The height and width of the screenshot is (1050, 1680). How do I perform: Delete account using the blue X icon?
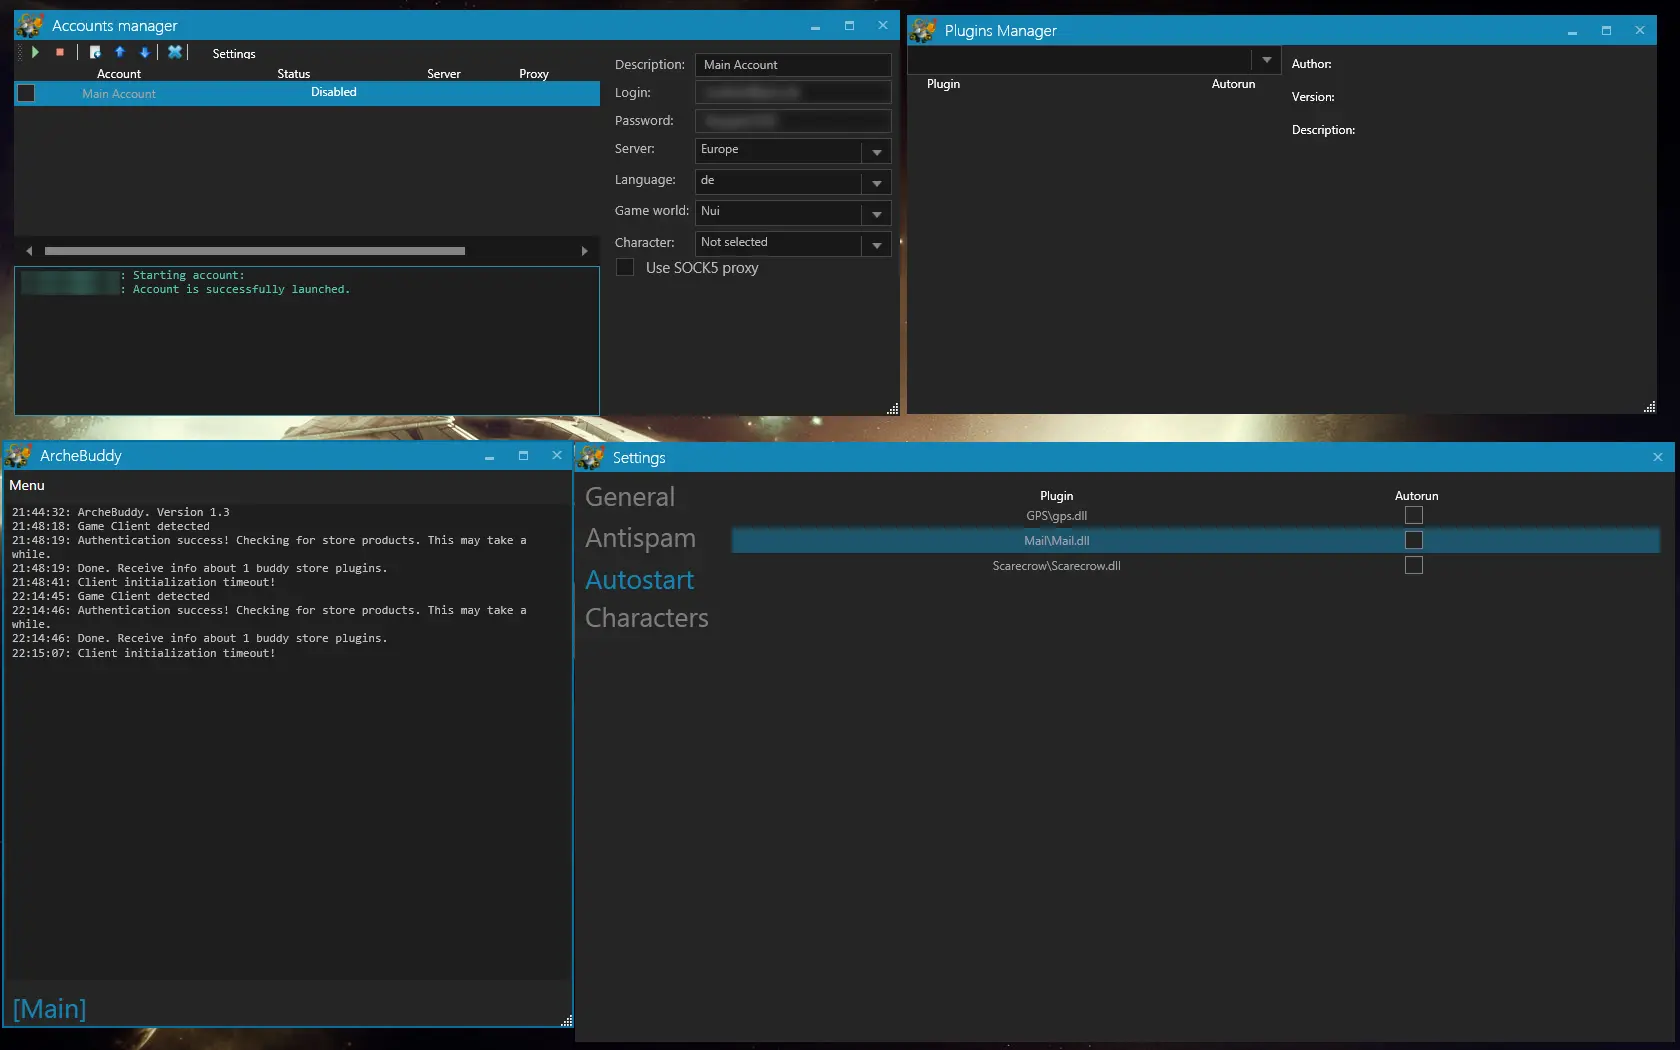(x=175, y=52)
